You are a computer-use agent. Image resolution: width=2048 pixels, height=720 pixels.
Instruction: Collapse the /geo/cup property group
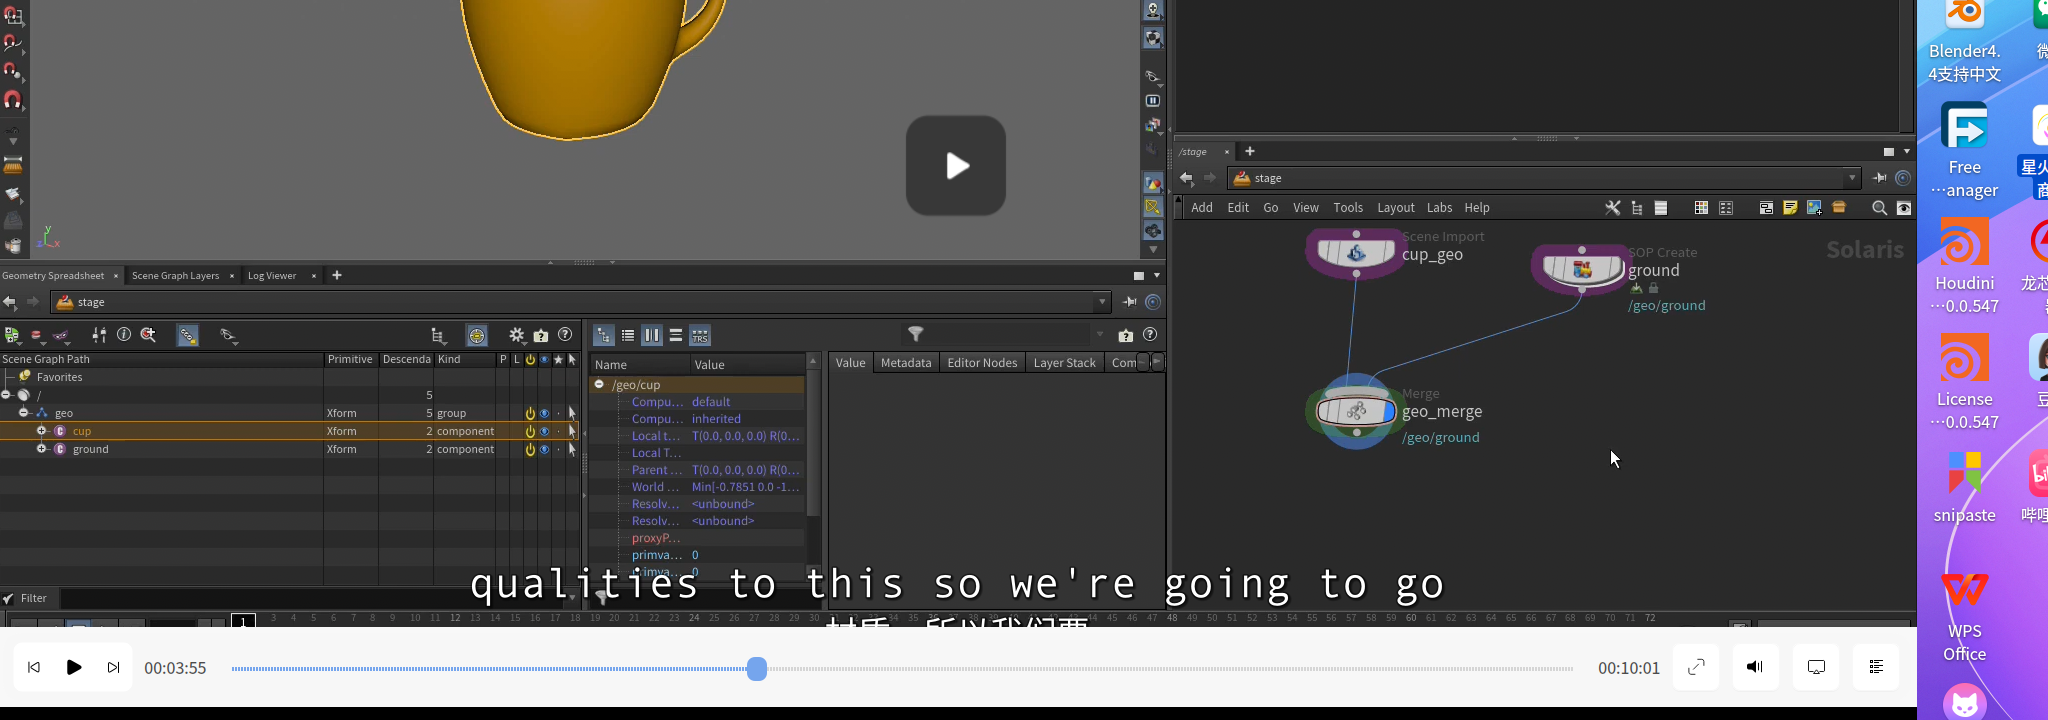coord(599,384)
